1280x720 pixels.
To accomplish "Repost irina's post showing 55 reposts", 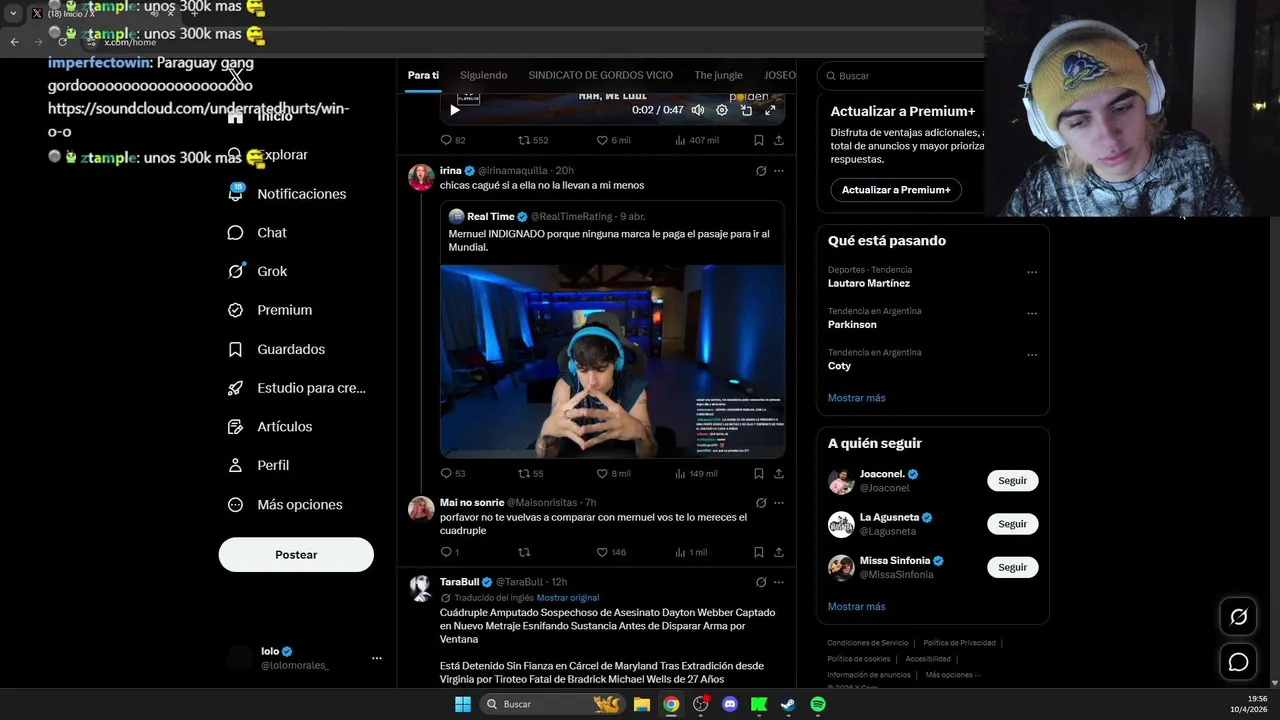I will [530, 473].
